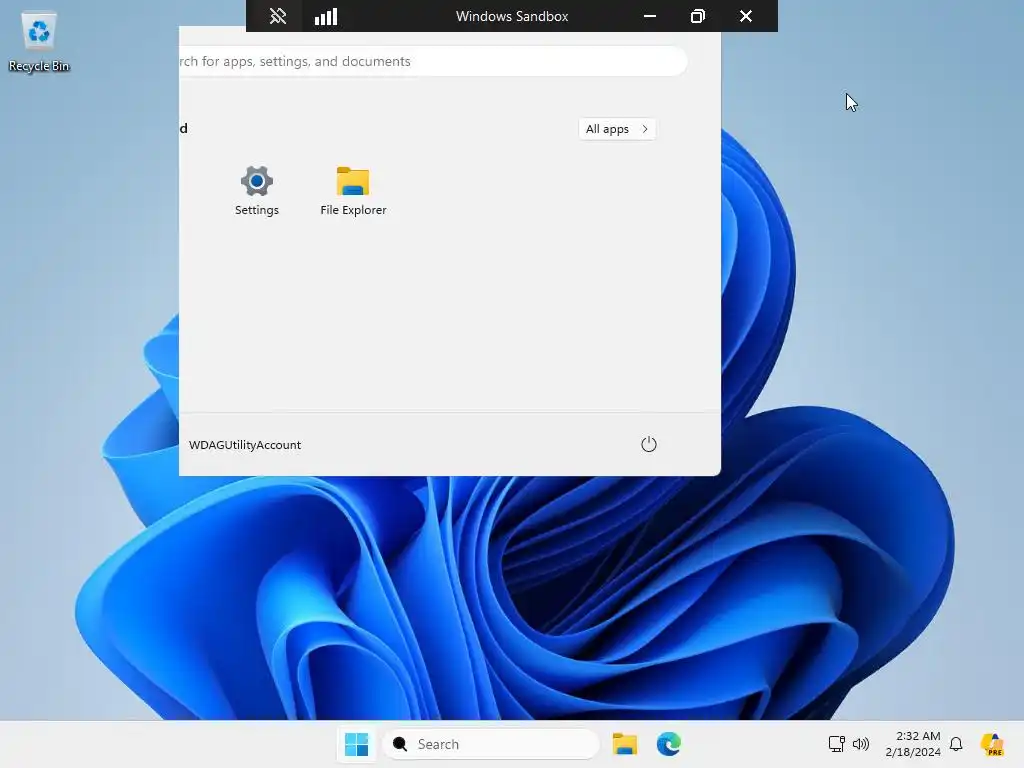Viewport: 1024px width, 768px height.
Task: Expand the All apps list
Action: tap(617, 129)
